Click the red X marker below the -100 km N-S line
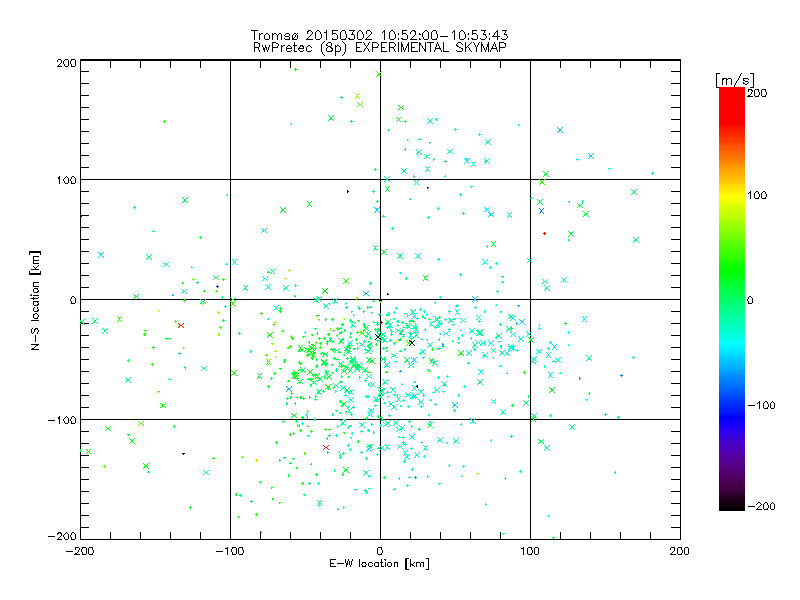The height and width of the screenshot is (600, 800). [326, 447]
